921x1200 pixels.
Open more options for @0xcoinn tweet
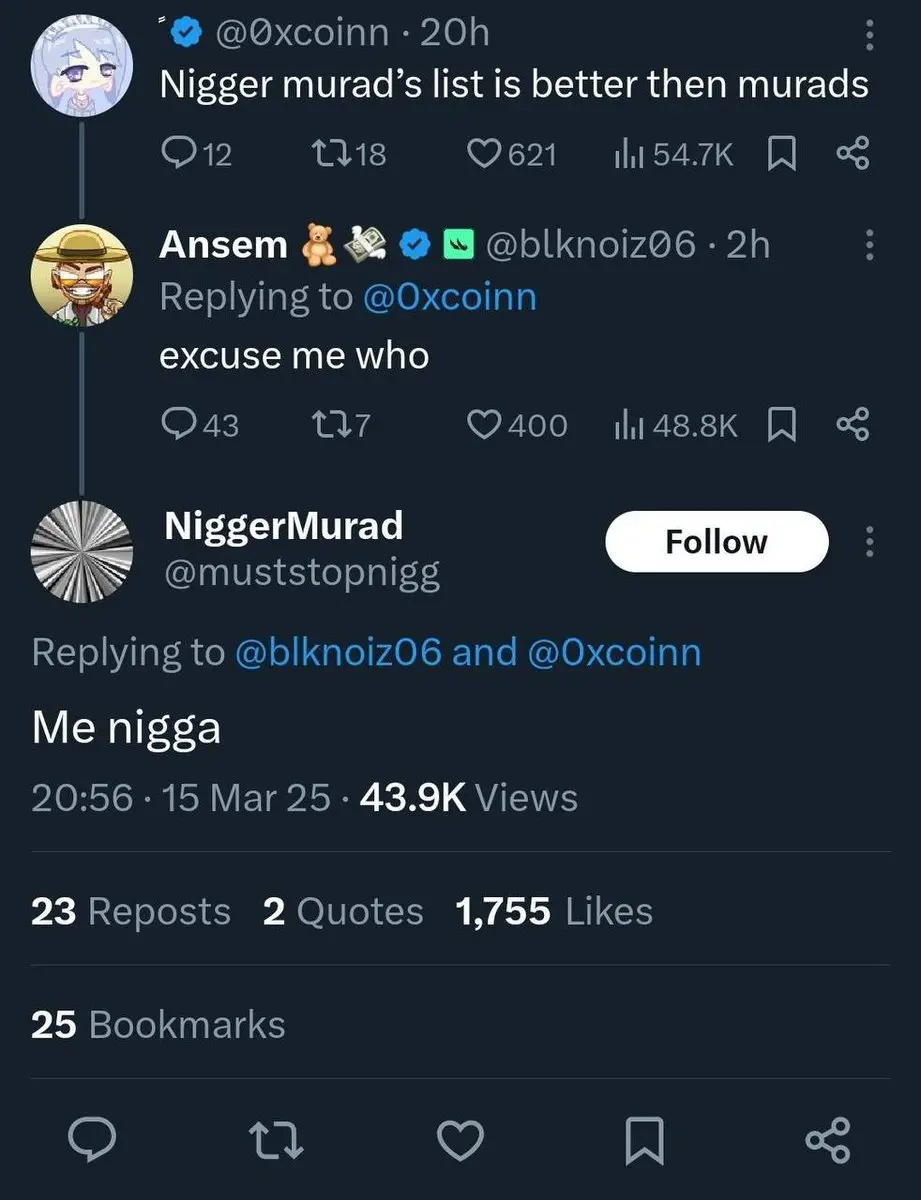(x=869, y=36)
